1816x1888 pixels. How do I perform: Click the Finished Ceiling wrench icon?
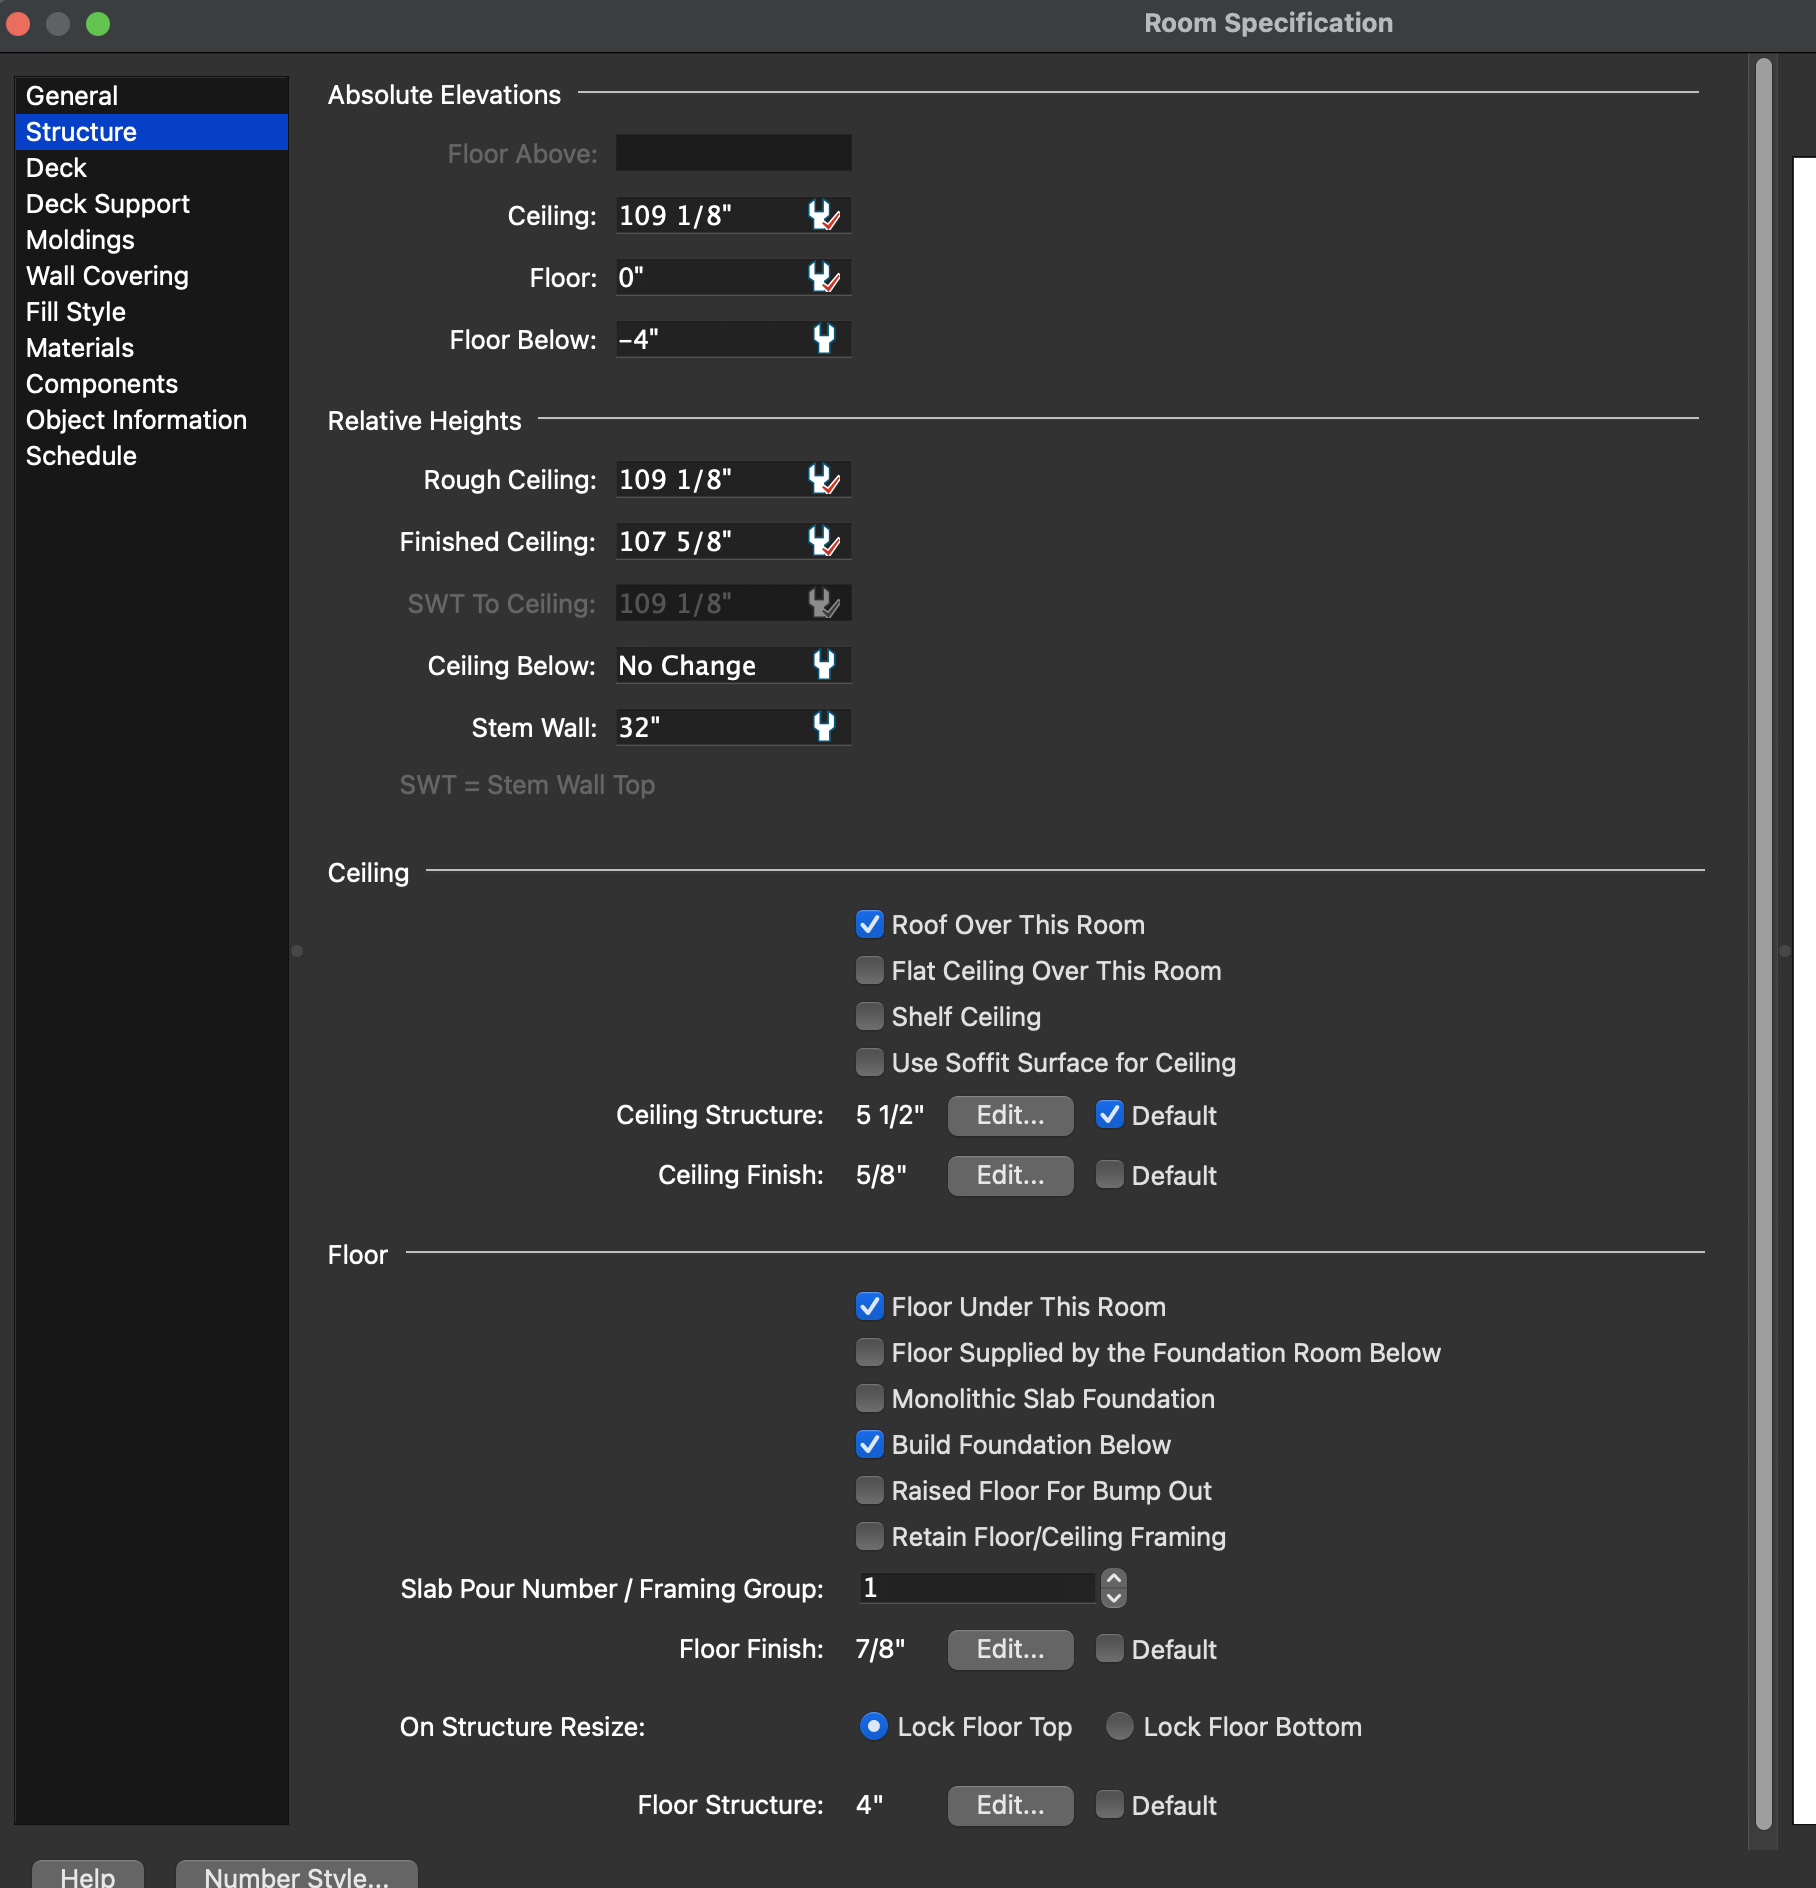823,541
